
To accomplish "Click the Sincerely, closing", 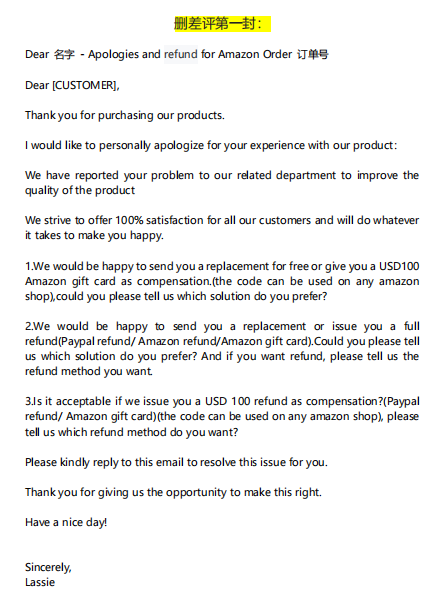I will [x=48, y=567].
